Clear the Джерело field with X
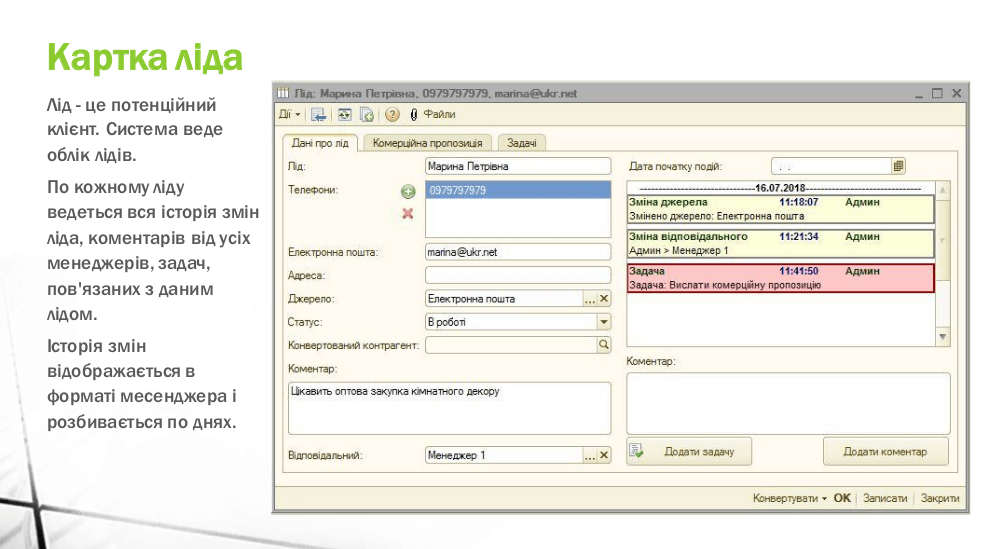 click(604, 299)
